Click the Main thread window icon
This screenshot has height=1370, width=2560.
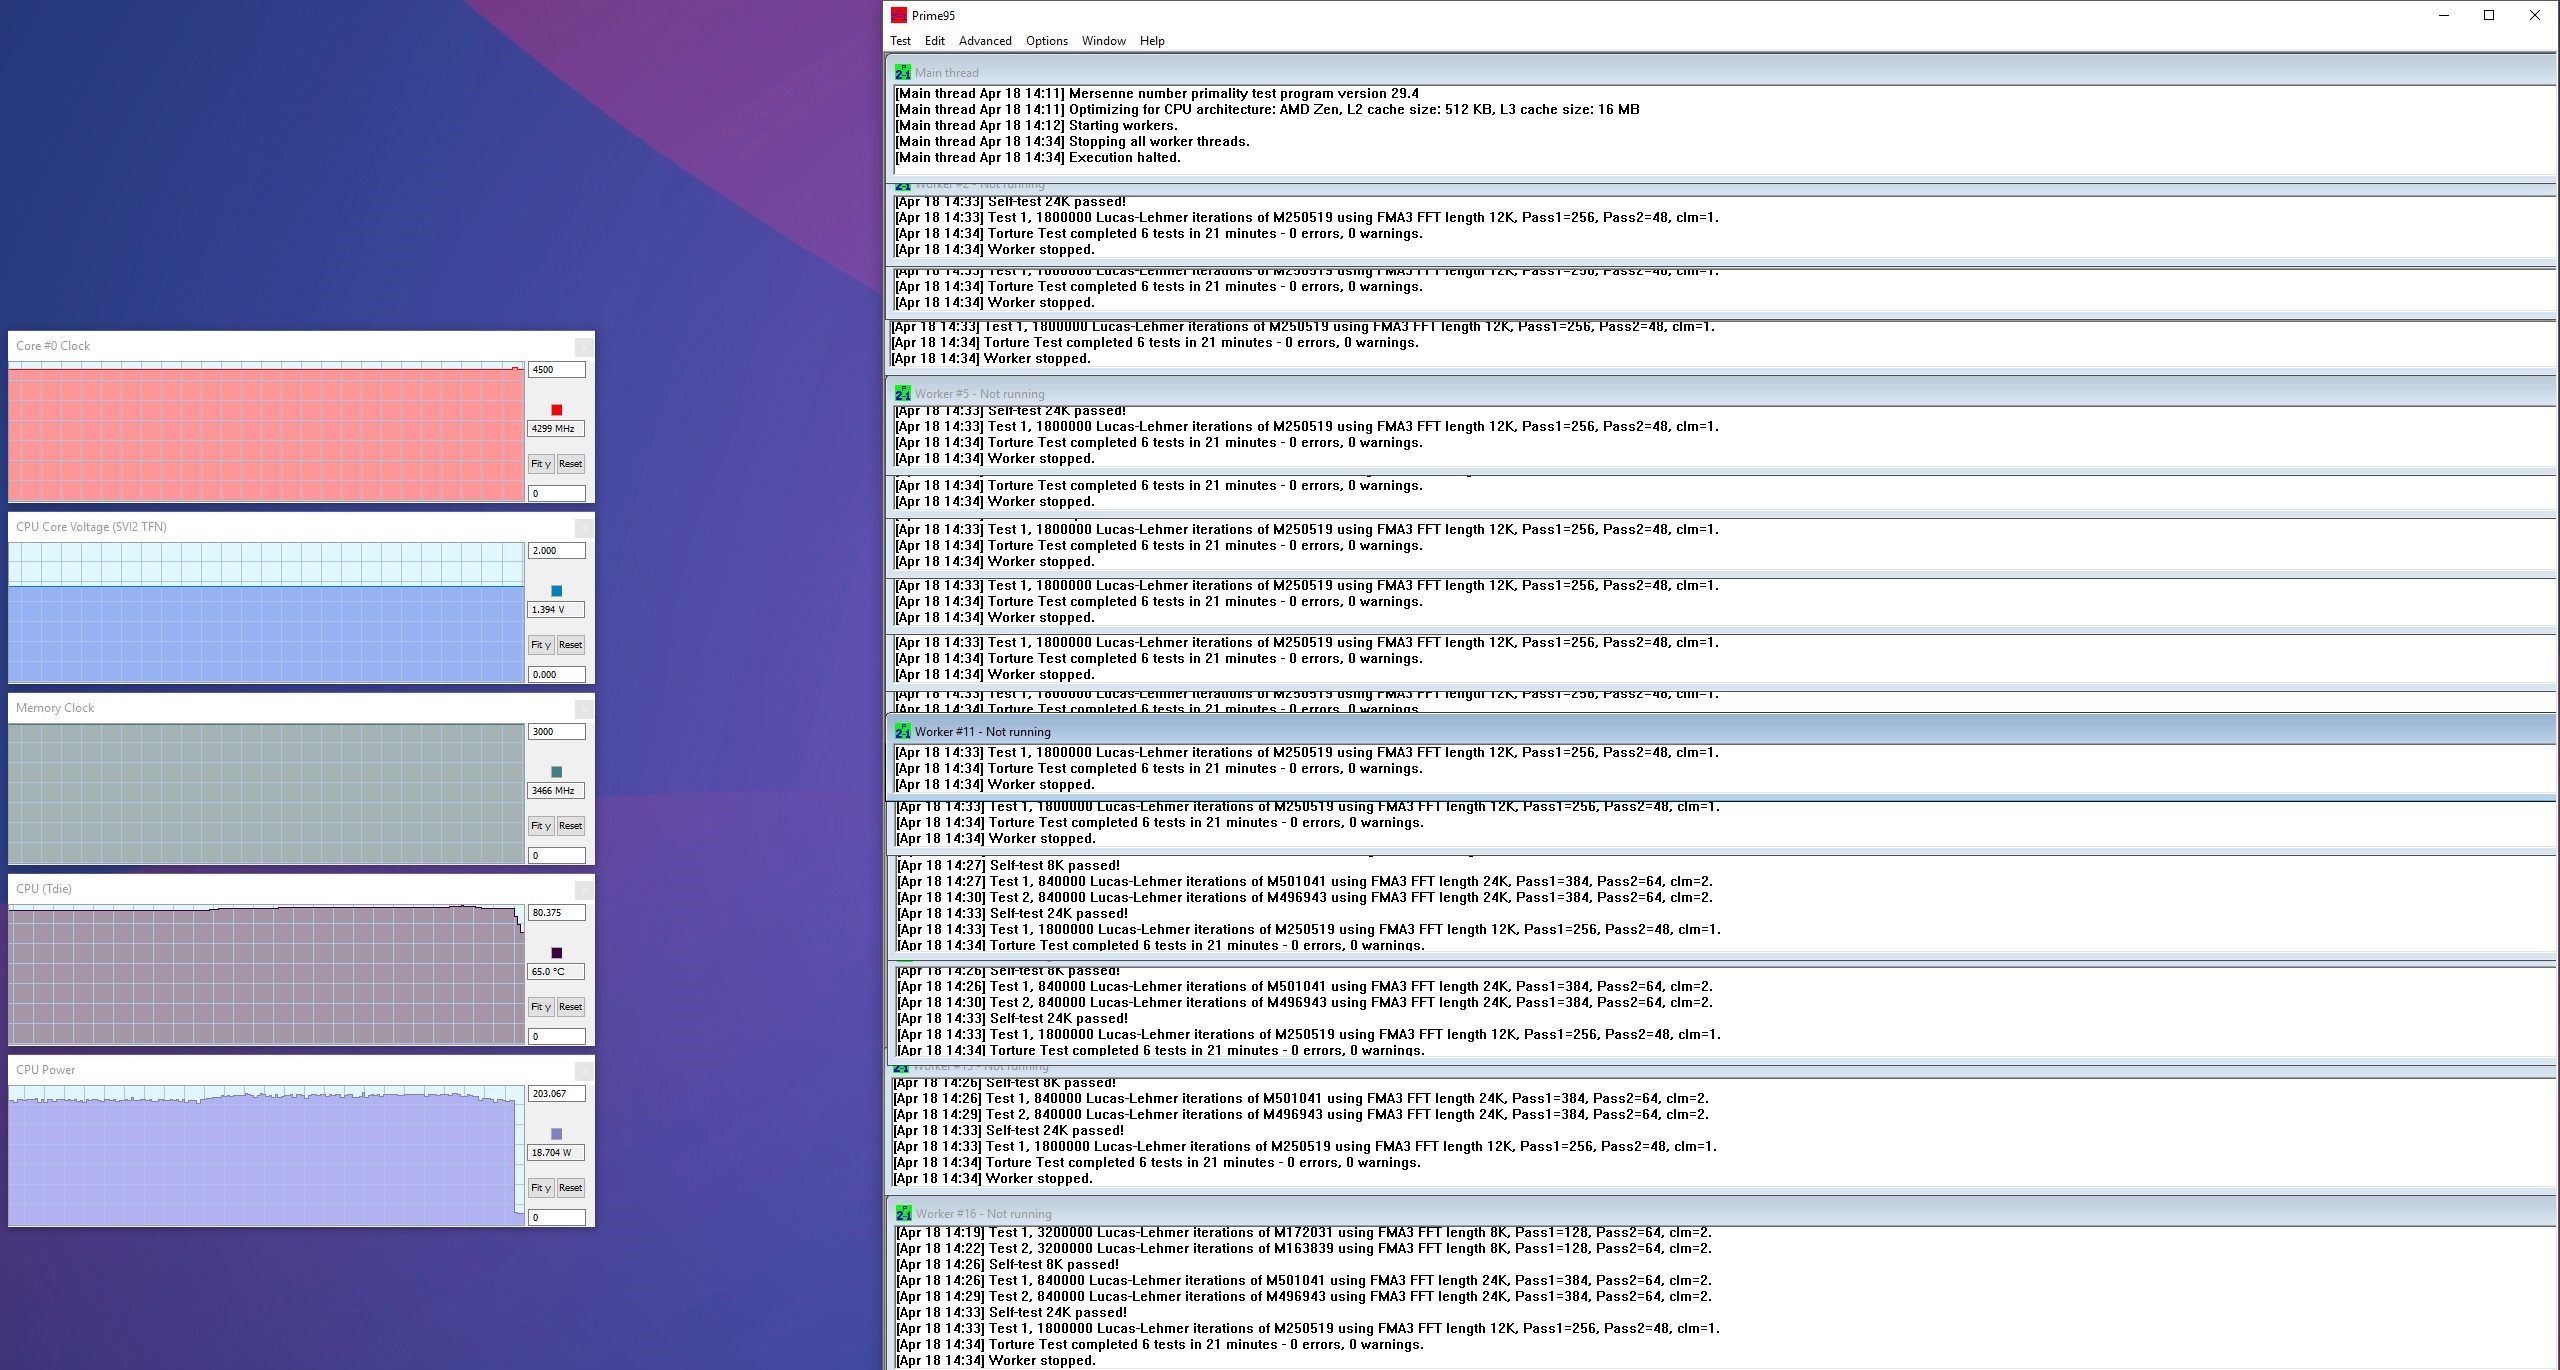(903, 72)
